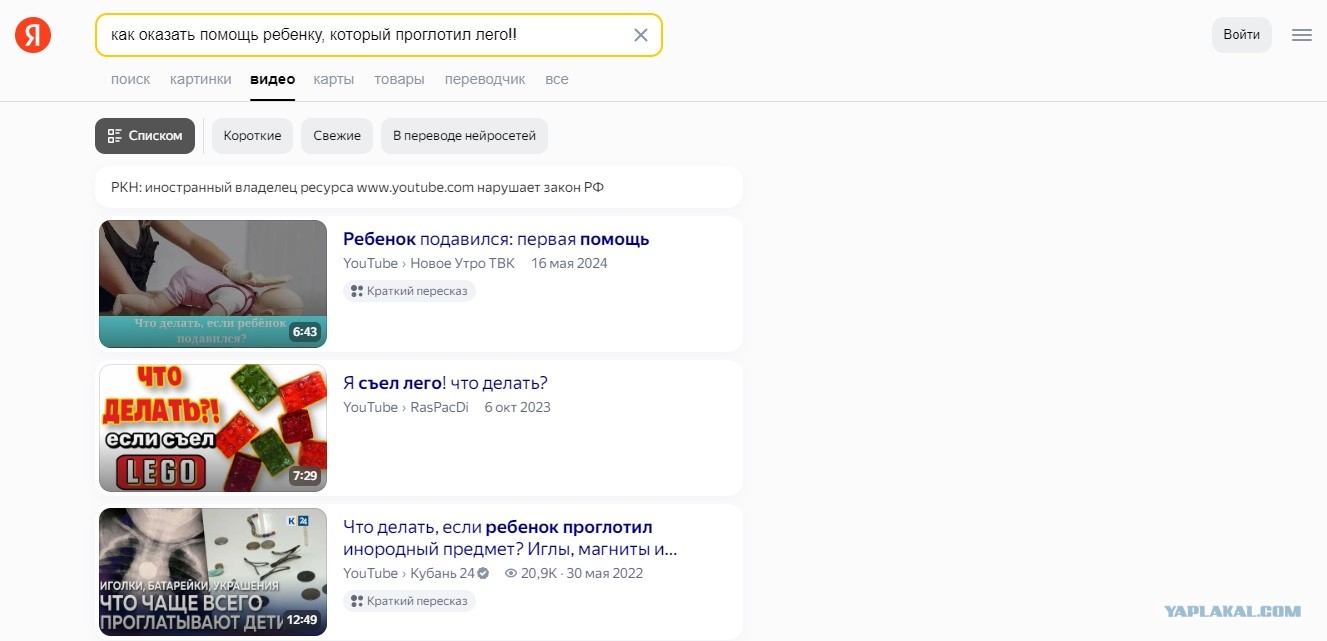Click inside the search input field
The height and width of the screenshot is (641, 1327).
click(x=365, y=35)
